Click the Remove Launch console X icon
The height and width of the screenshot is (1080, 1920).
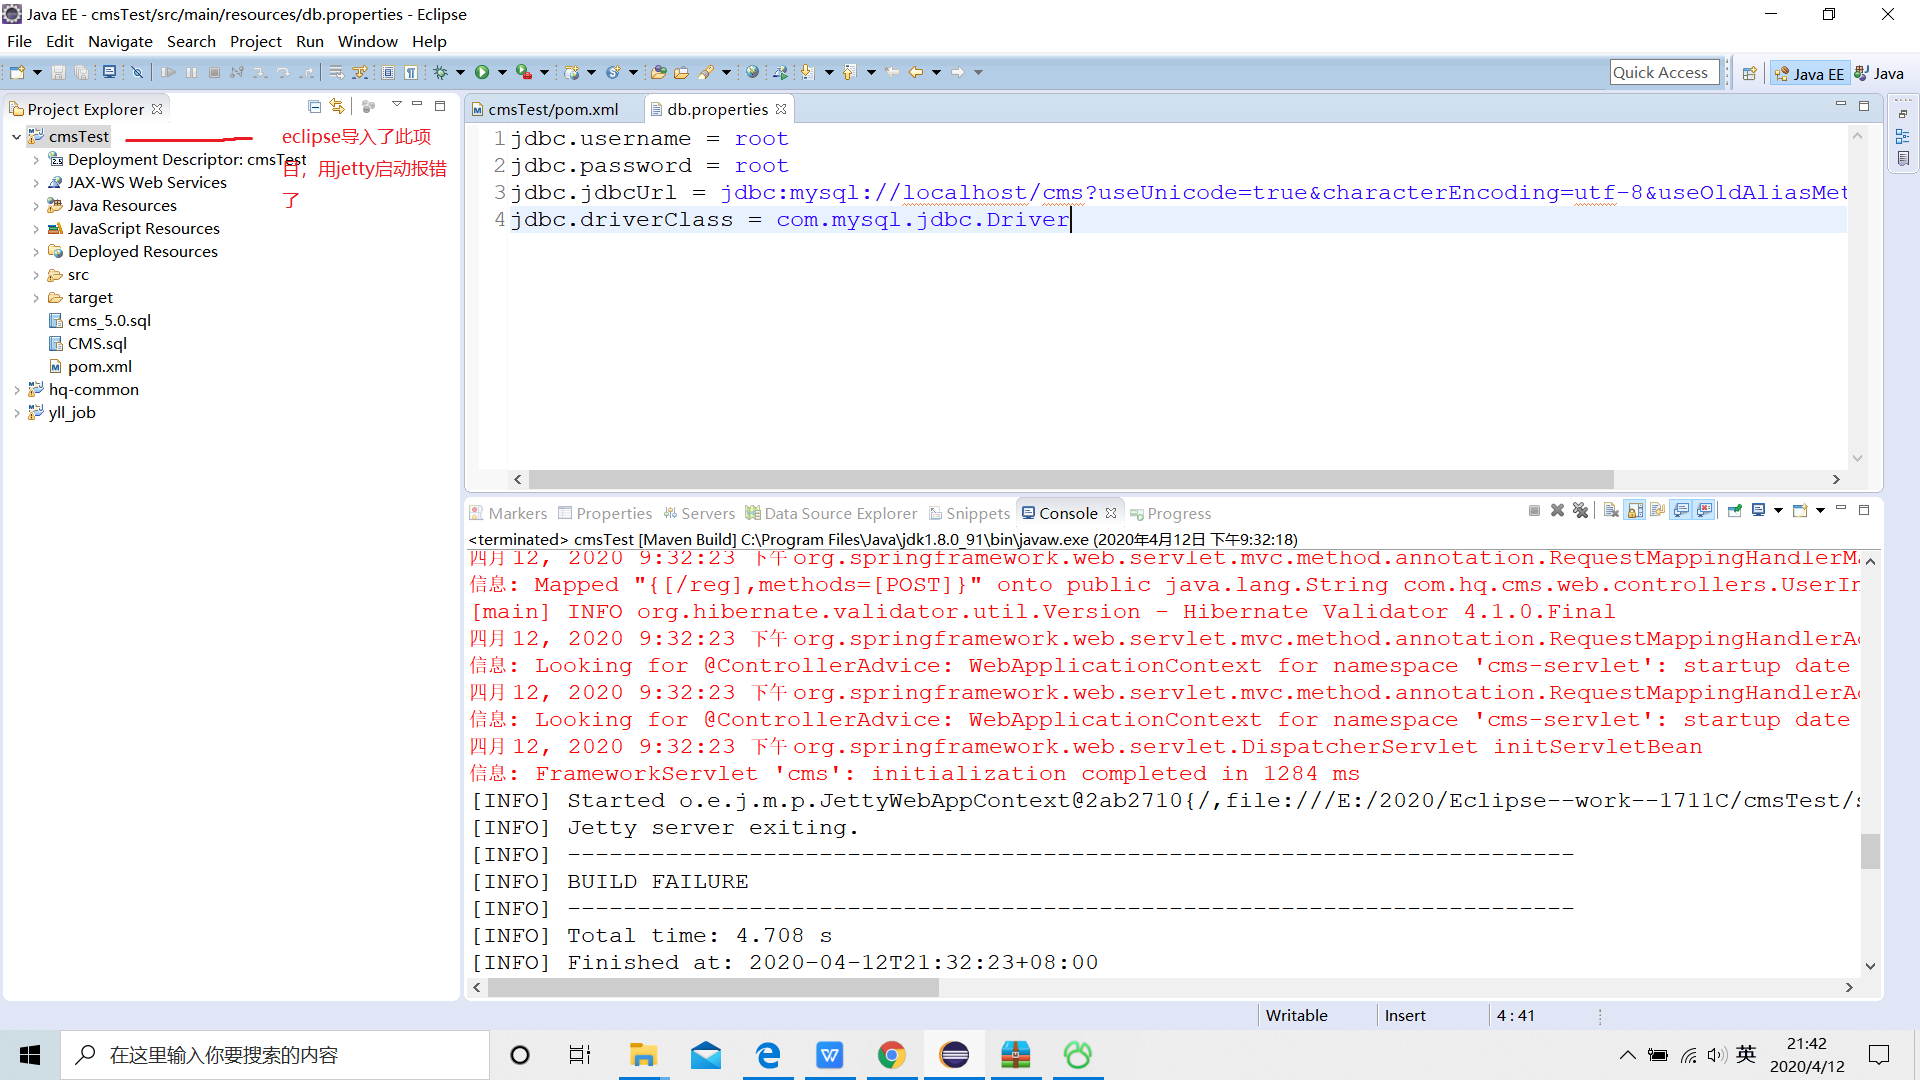click(x=1557, y=510)
